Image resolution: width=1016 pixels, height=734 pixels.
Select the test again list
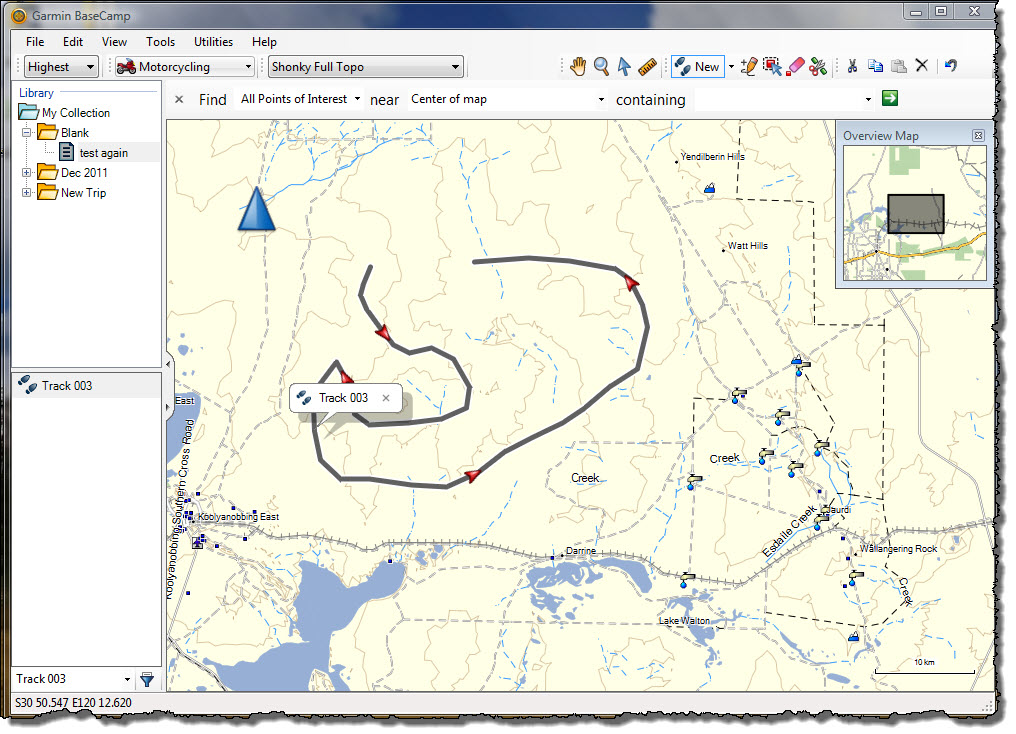(x=104, y=153)
